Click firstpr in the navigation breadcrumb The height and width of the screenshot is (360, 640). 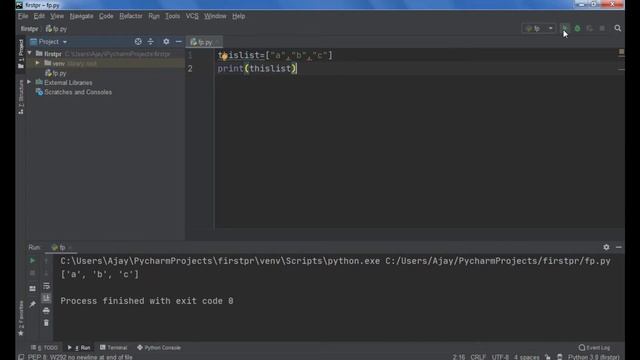point(29,29)
